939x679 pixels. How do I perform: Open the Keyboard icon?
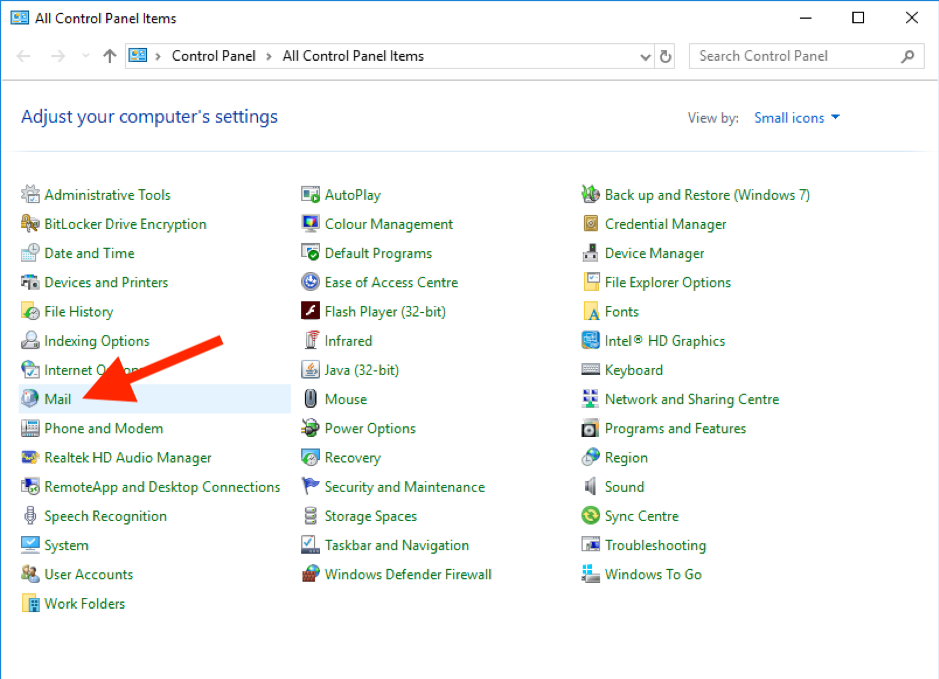[590, 370]
